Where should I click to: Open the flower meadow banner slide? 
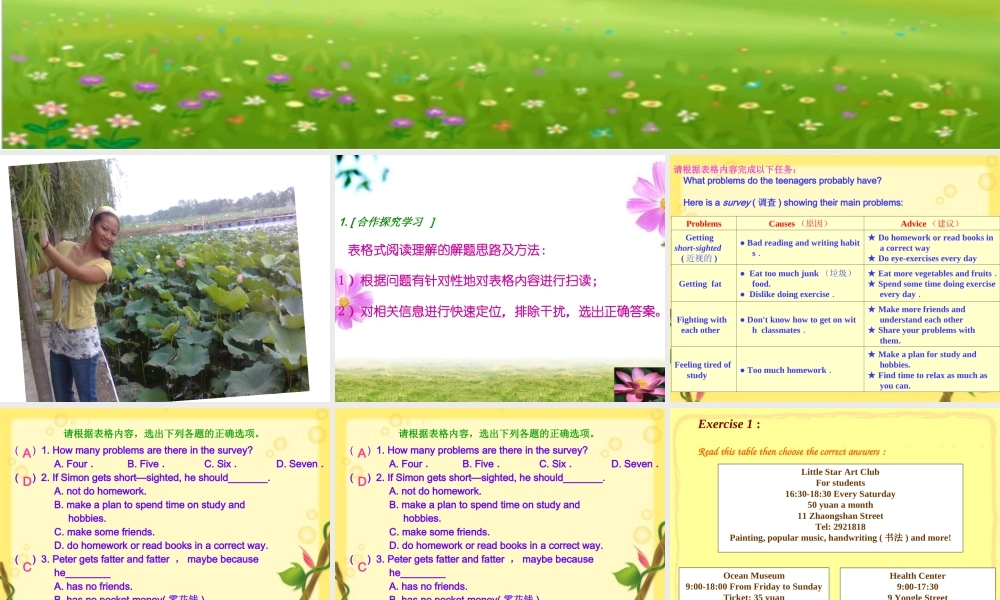tap(500, 74)
